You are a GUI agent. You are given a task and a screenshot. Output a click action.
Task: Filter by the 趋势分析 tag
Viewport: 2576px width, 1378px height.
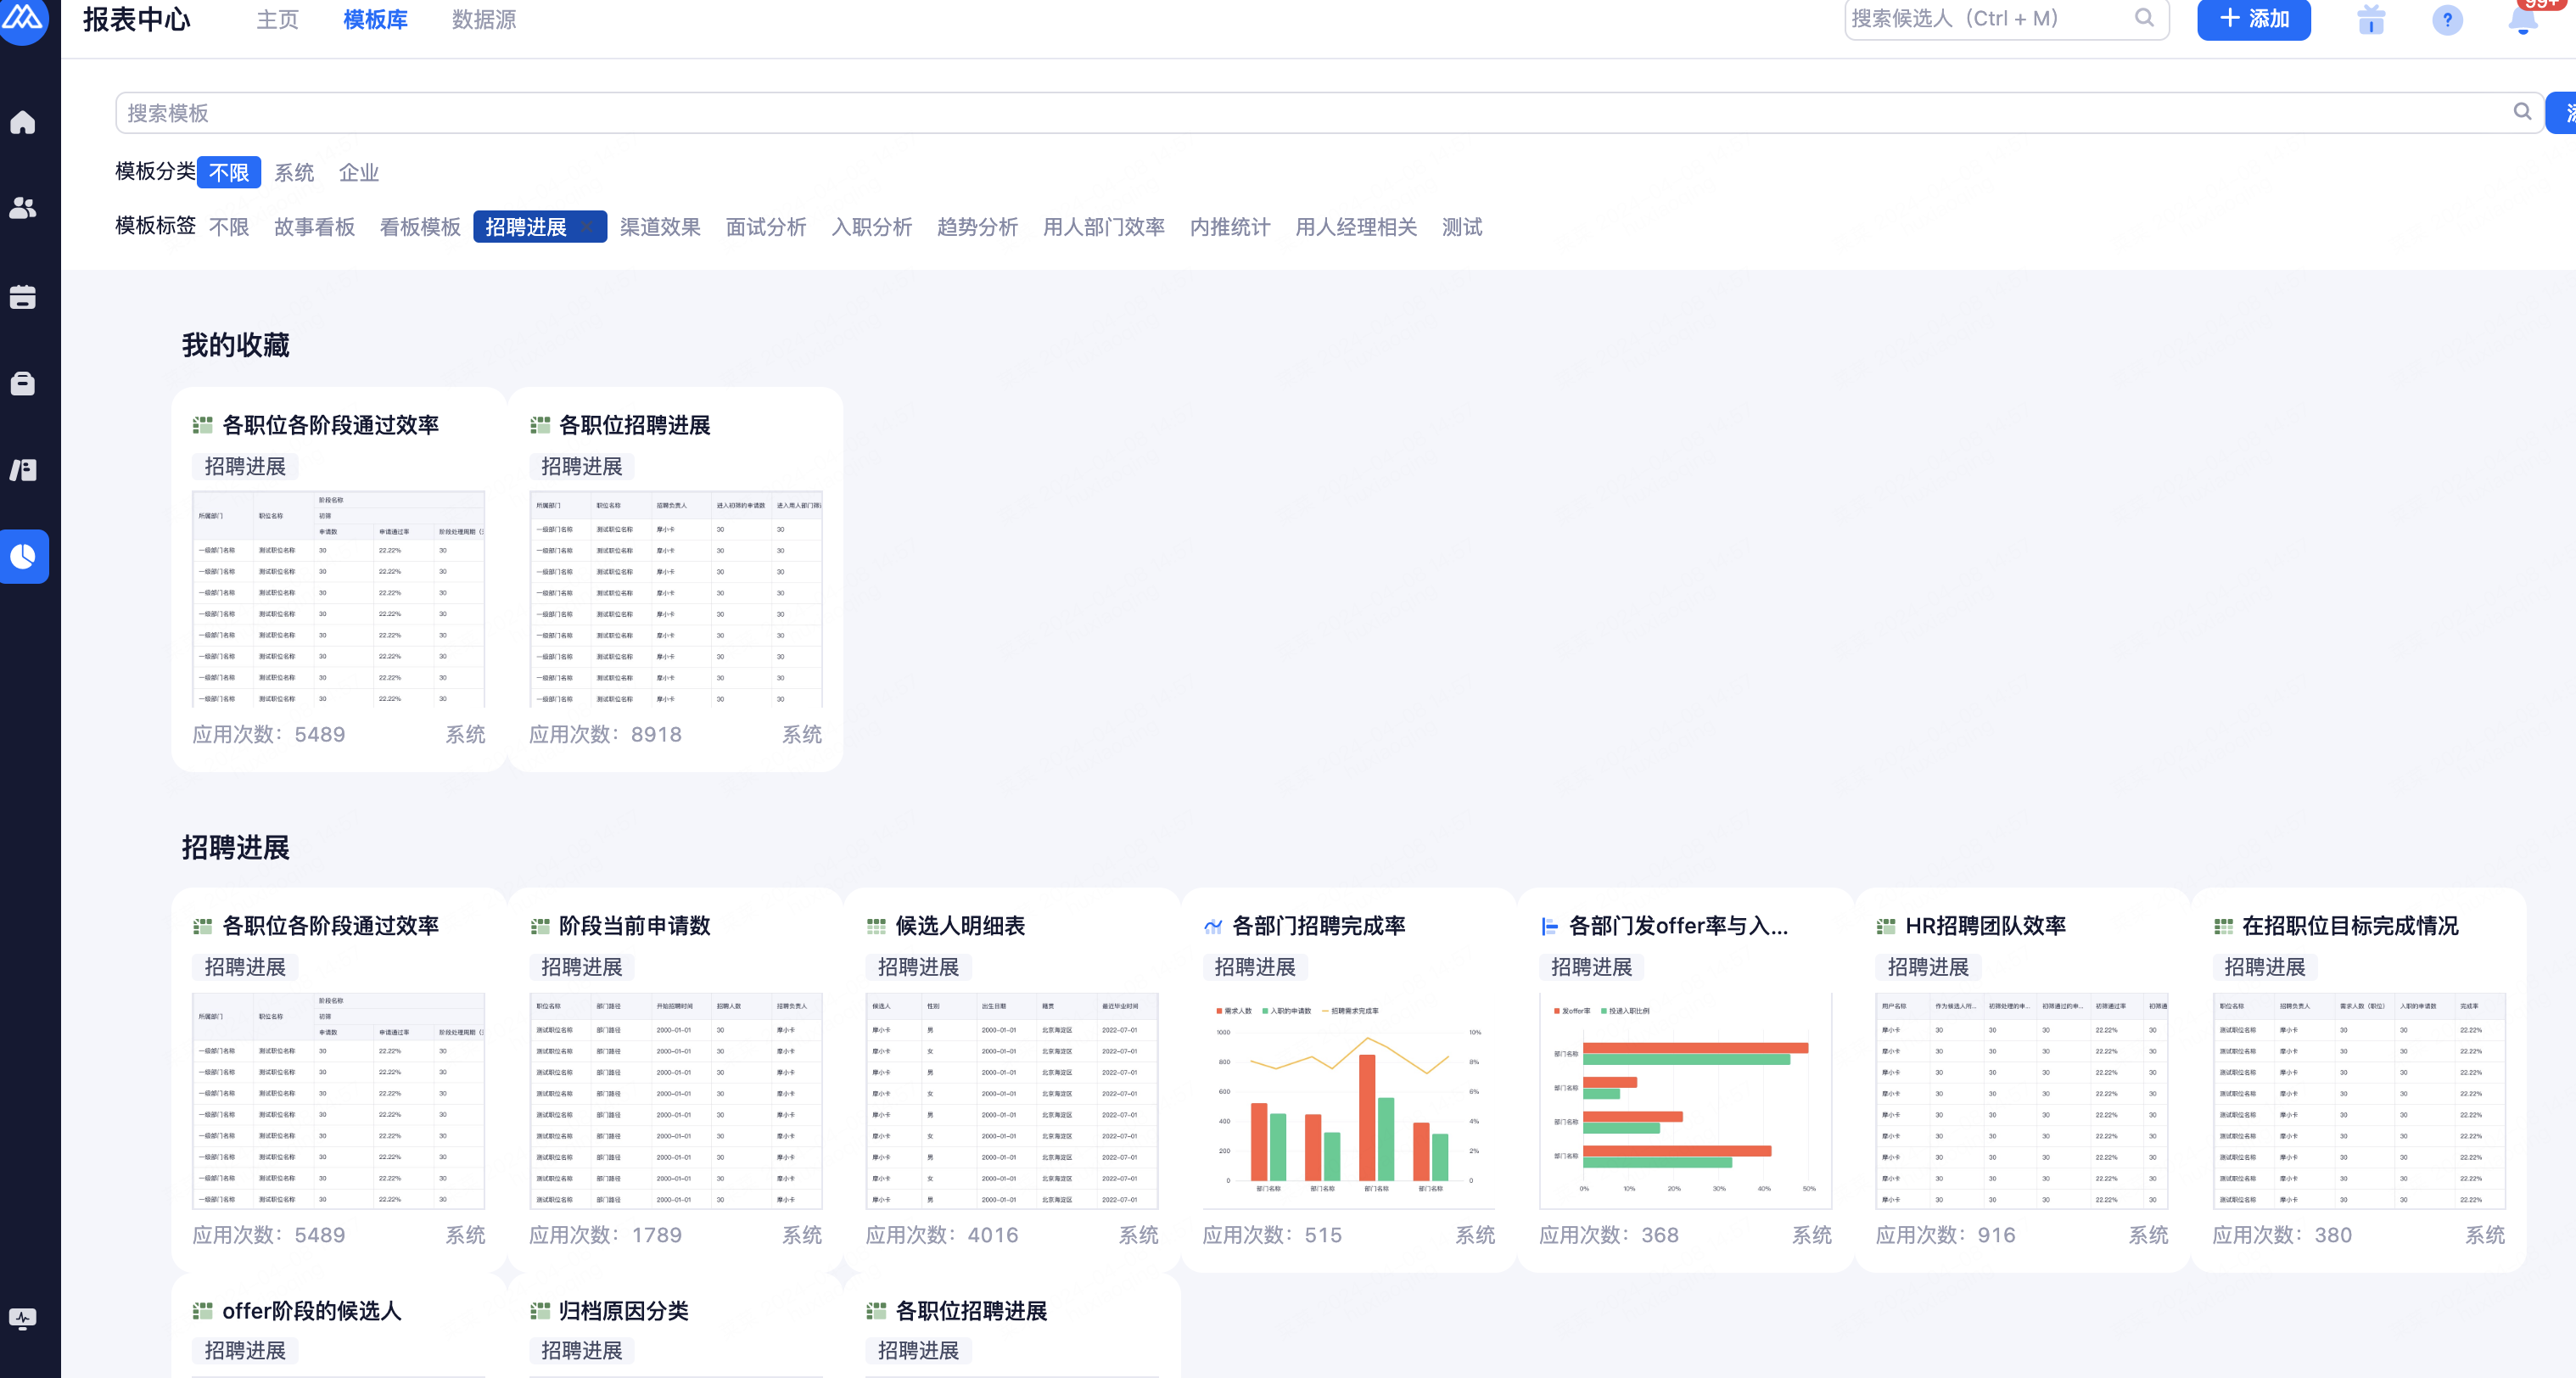click(x=978, y=227)
